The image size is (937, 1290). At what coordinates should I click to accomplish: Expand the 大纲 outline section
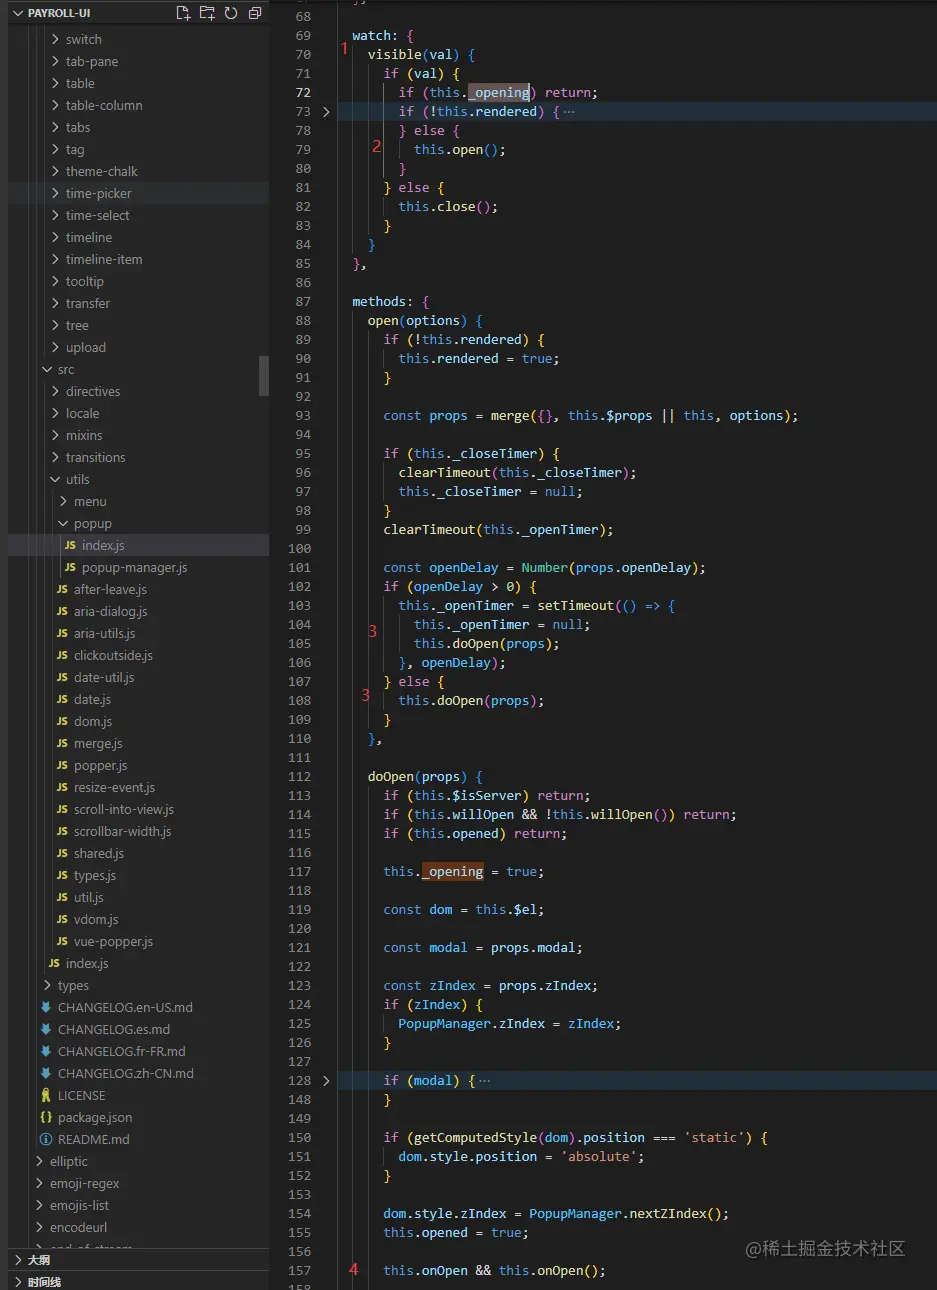coord(38,1260)
